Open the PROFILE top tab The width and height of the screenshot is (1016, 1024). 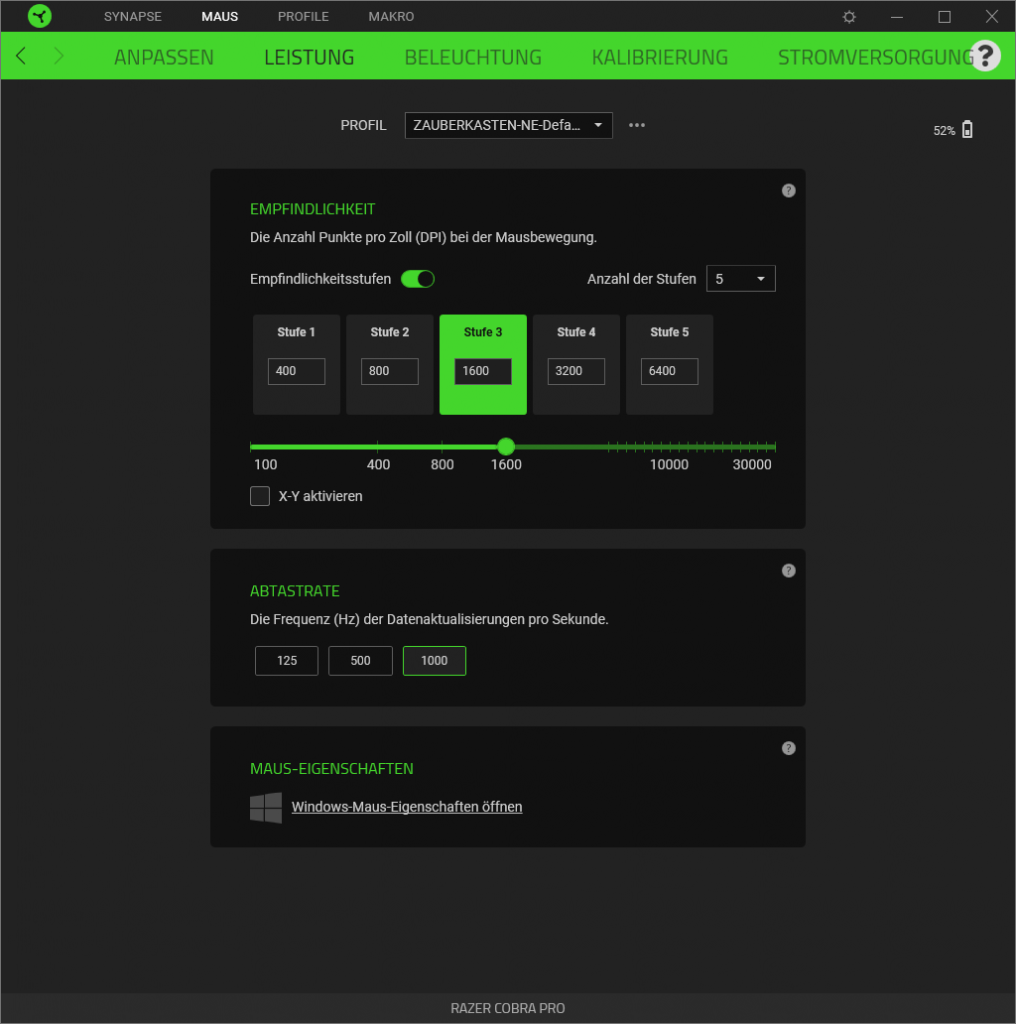point(303,16)
